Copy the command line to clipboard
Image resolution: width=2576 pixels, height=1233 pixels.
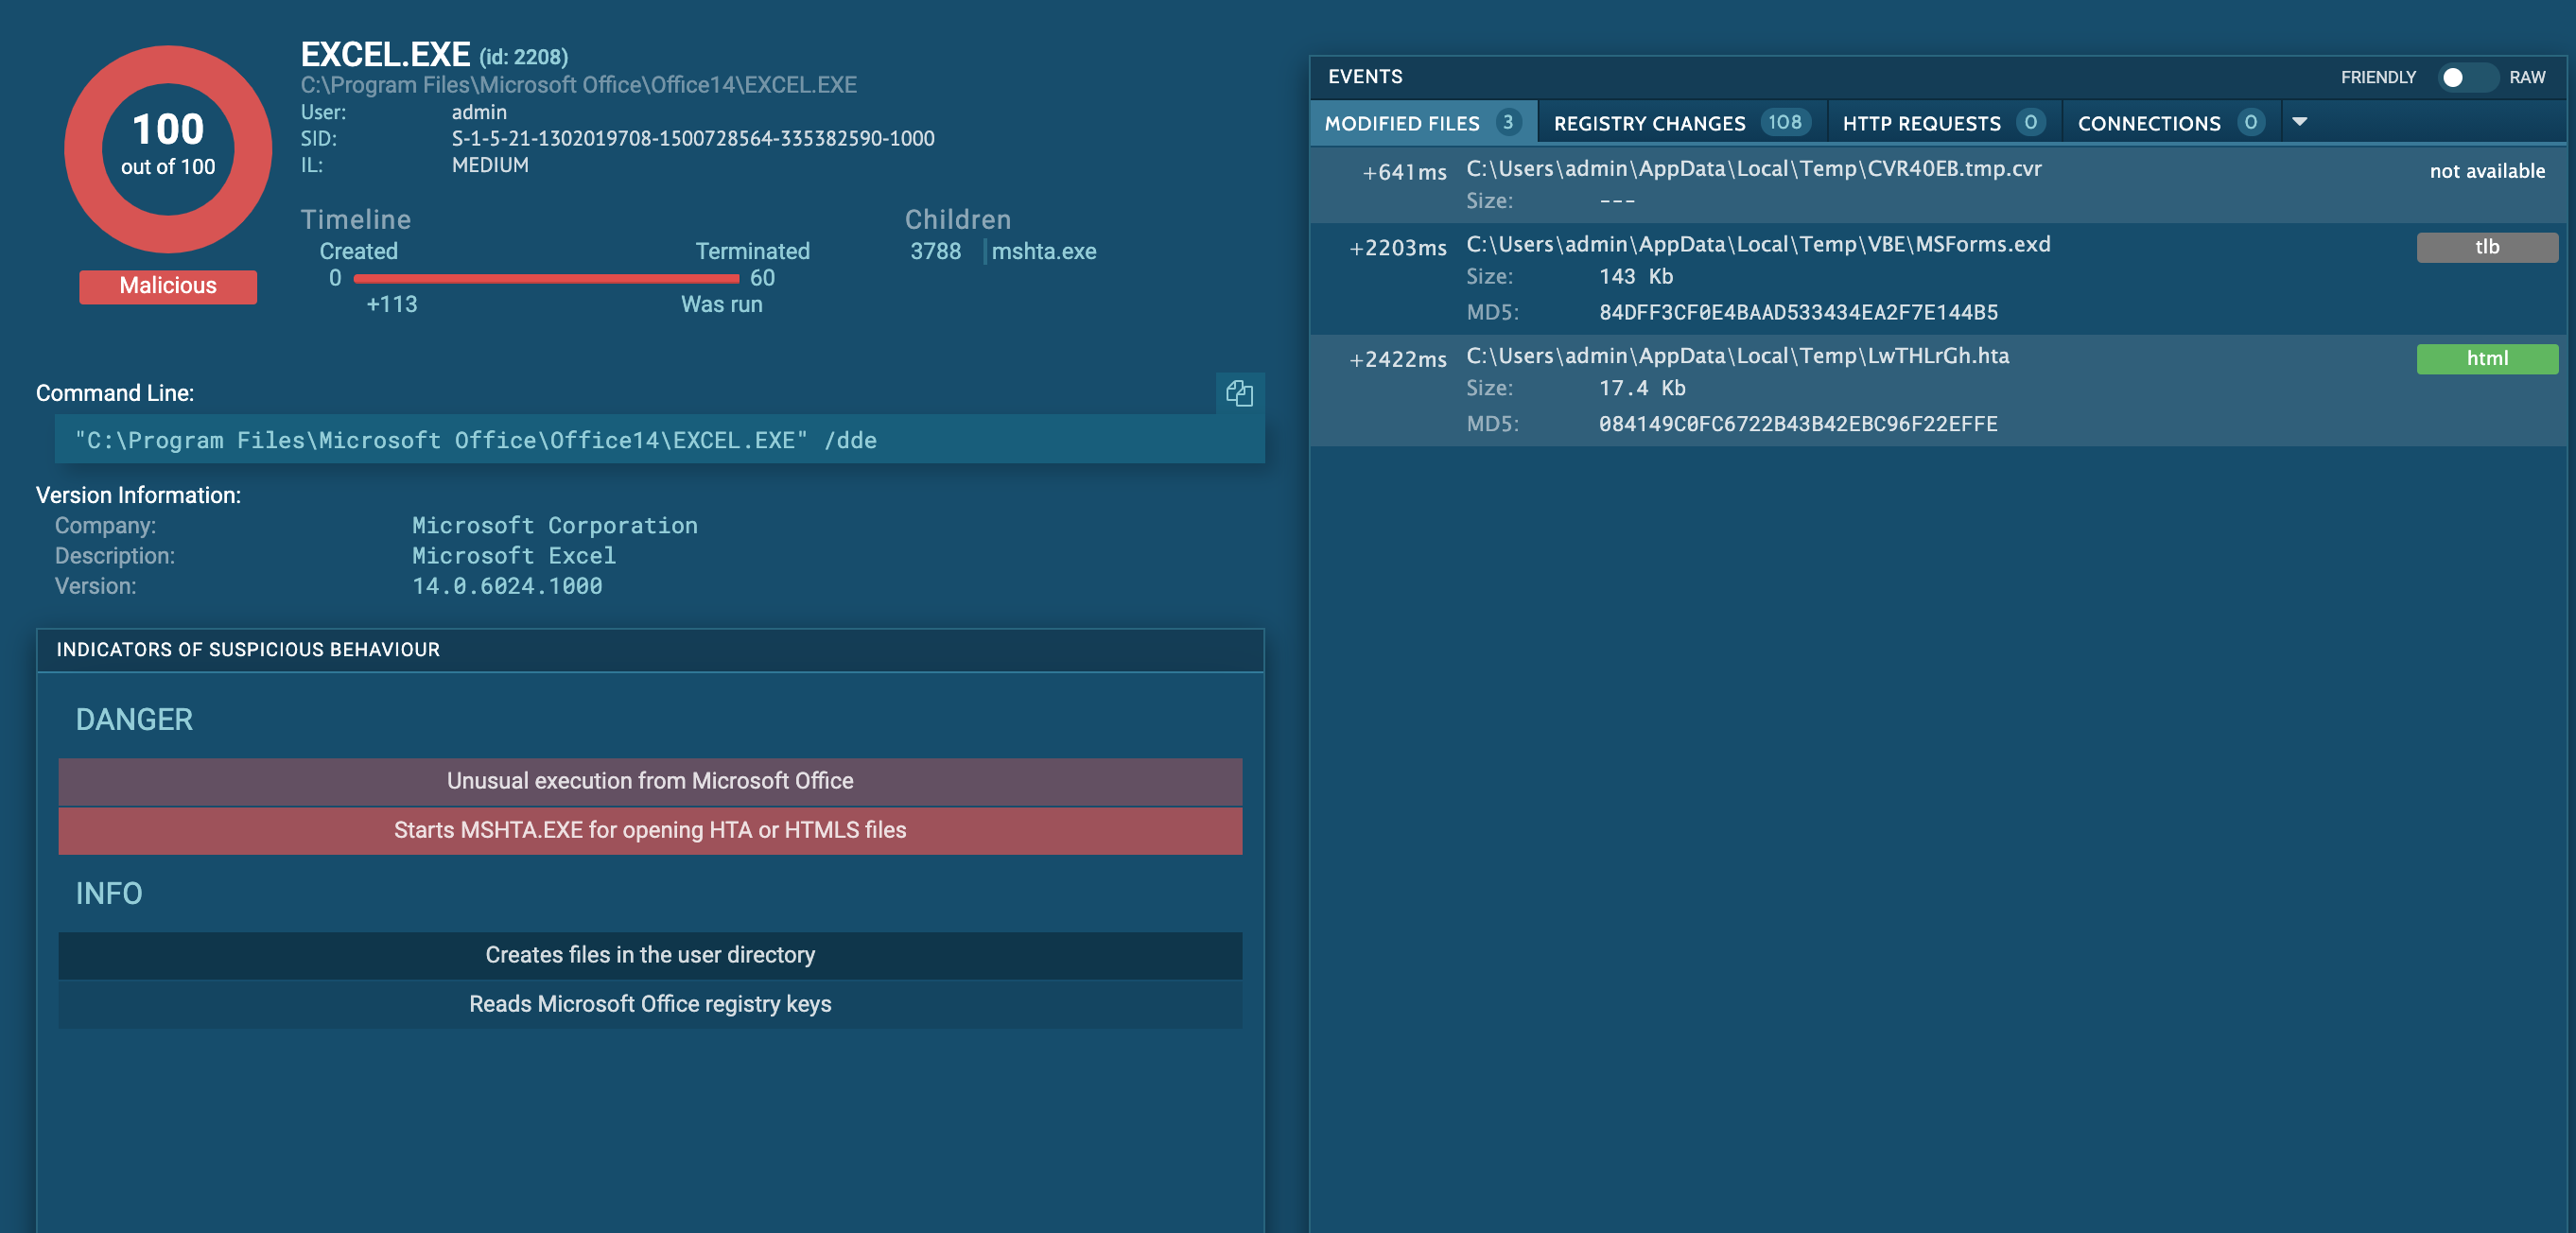tap(1239, 393)
